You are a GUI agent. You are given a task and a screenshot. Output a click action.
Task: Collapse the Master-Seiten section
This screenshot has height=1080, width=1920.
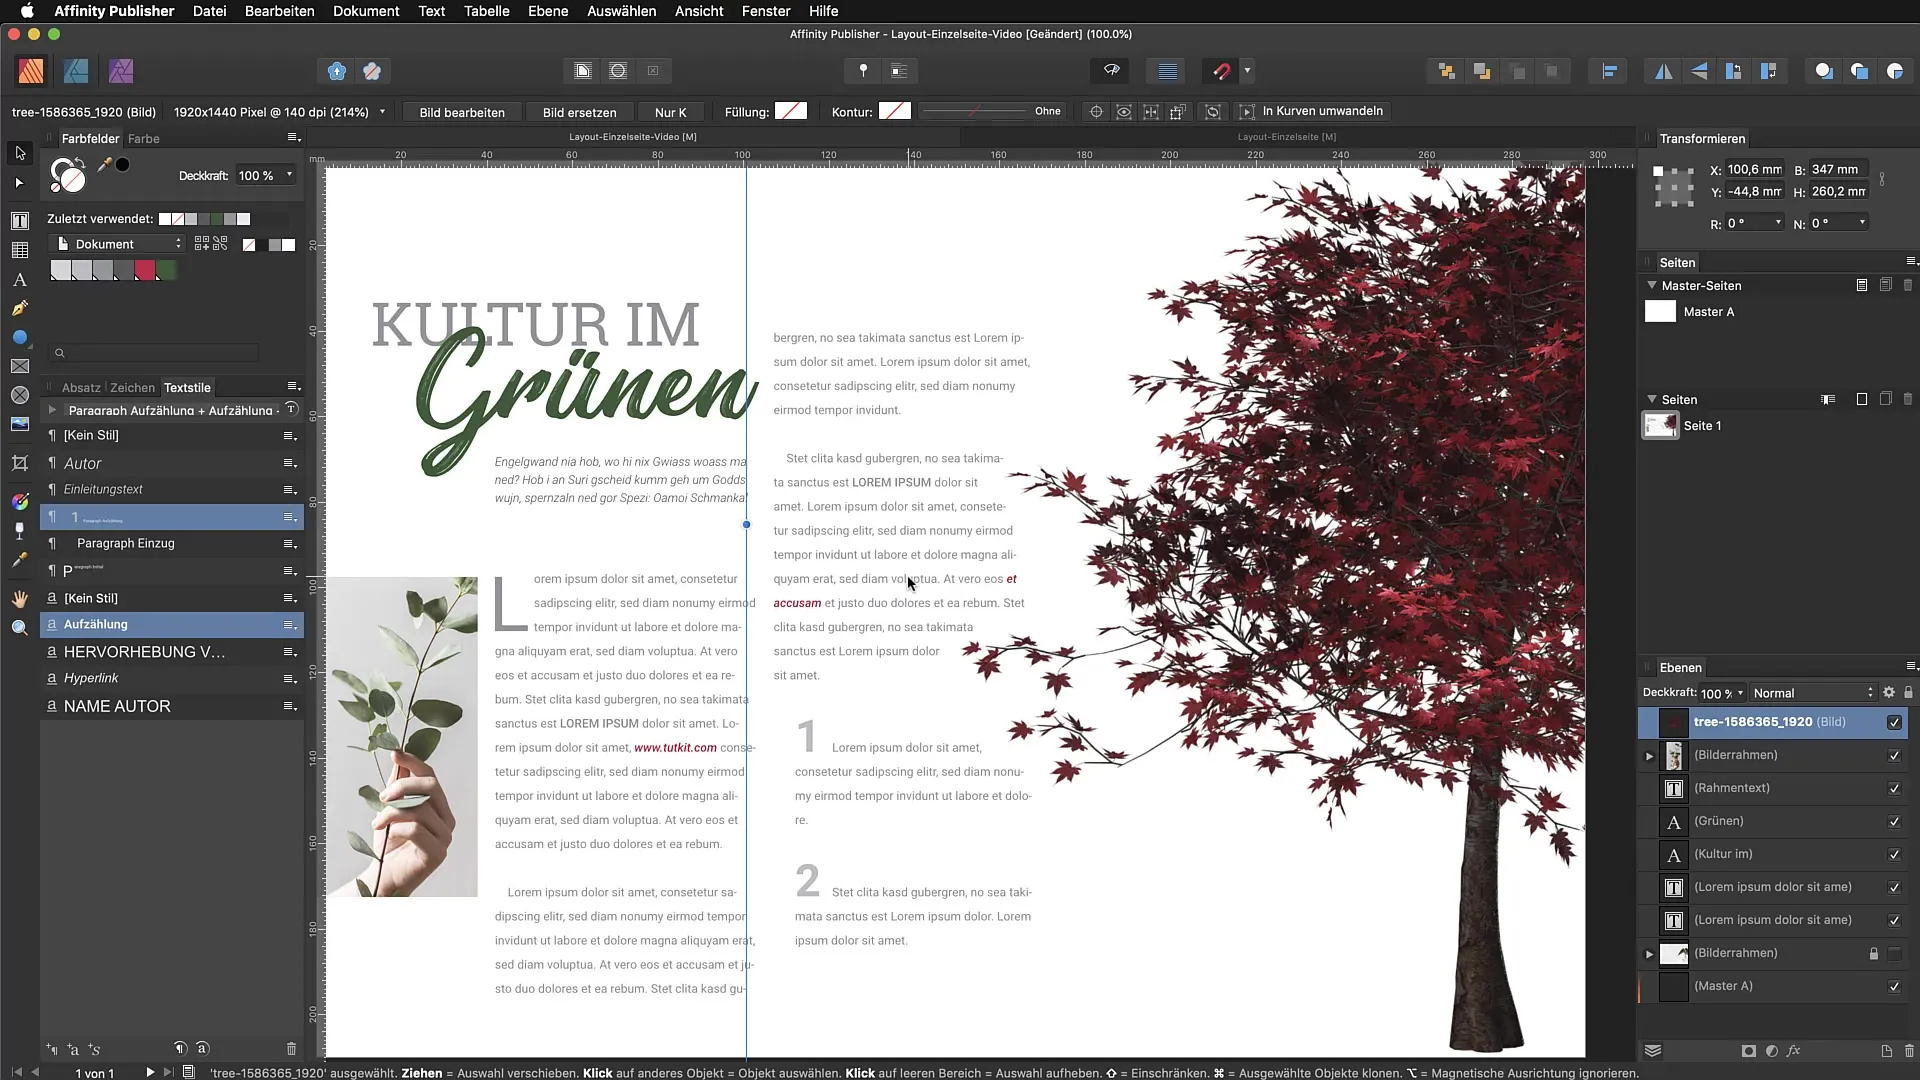pos(1652,285)
